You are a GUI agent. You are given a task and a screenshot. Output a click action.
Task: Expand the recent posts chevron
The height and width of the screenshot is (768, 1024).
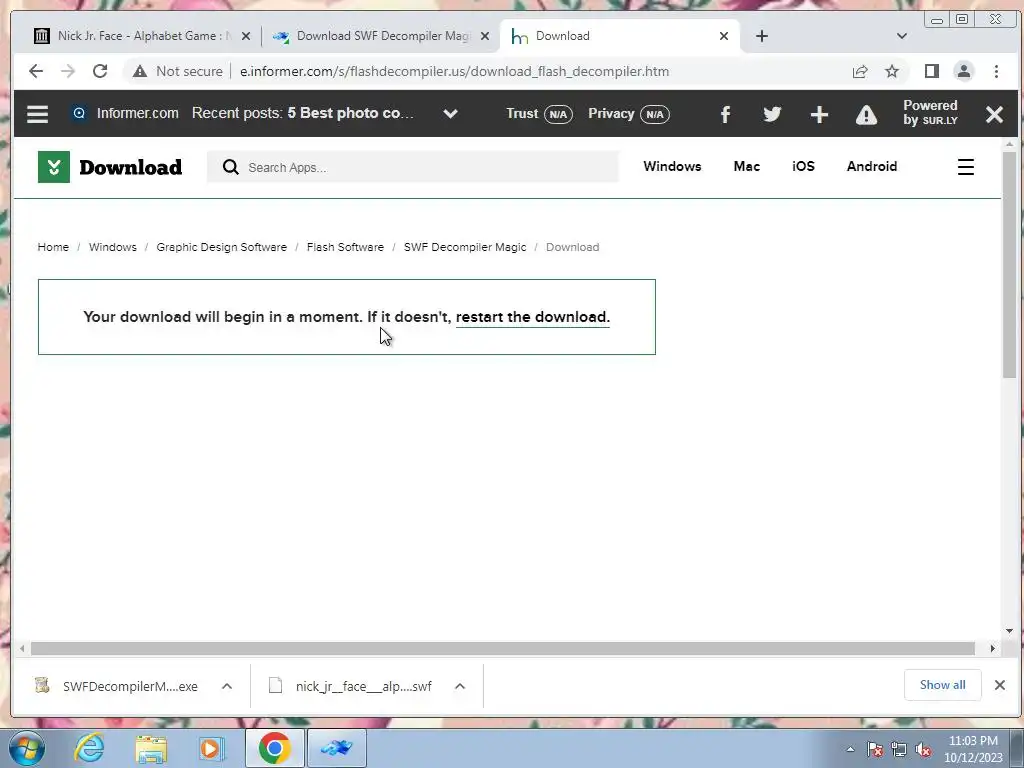[x=450, y=114]
